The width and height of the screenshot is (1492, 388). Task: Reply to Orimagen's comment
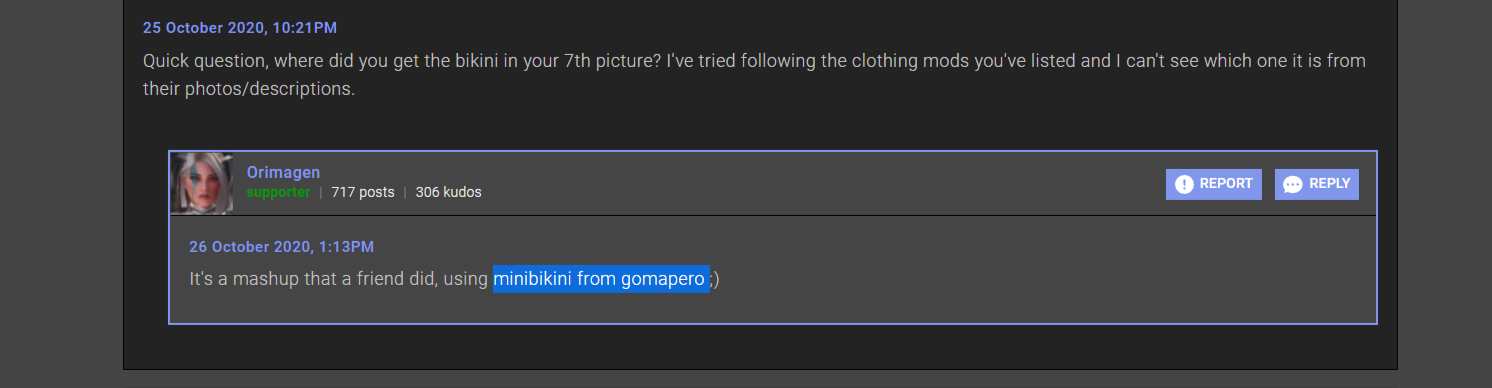1317,184
